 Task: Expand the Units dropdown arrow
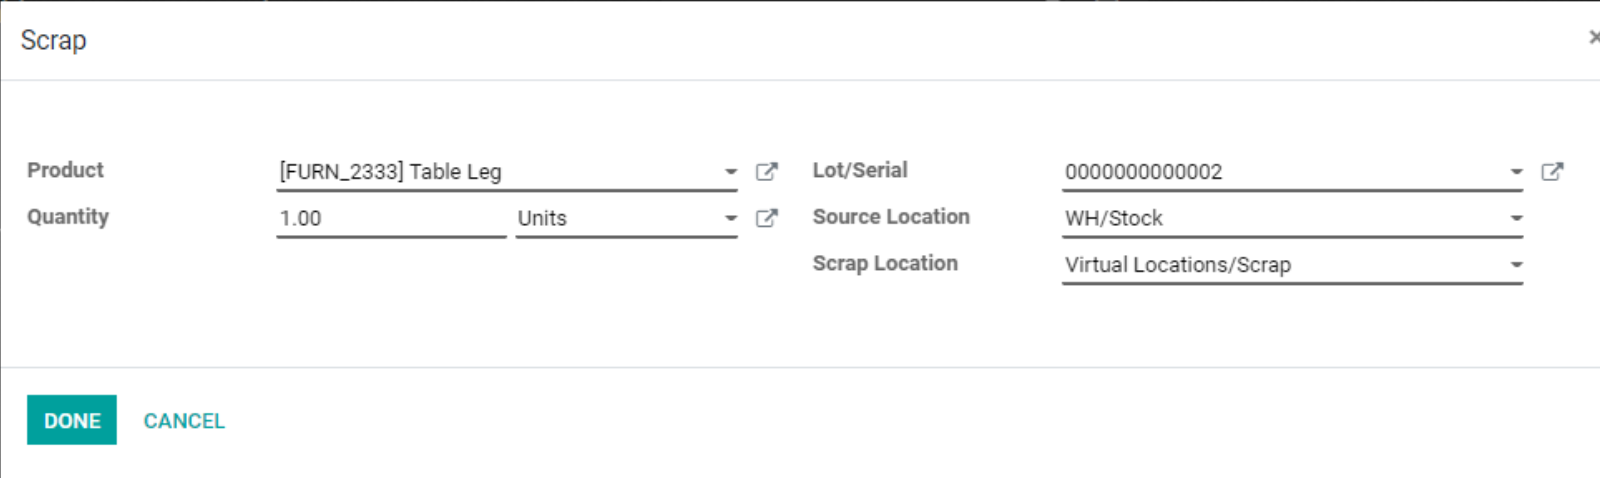coord(731,218)
